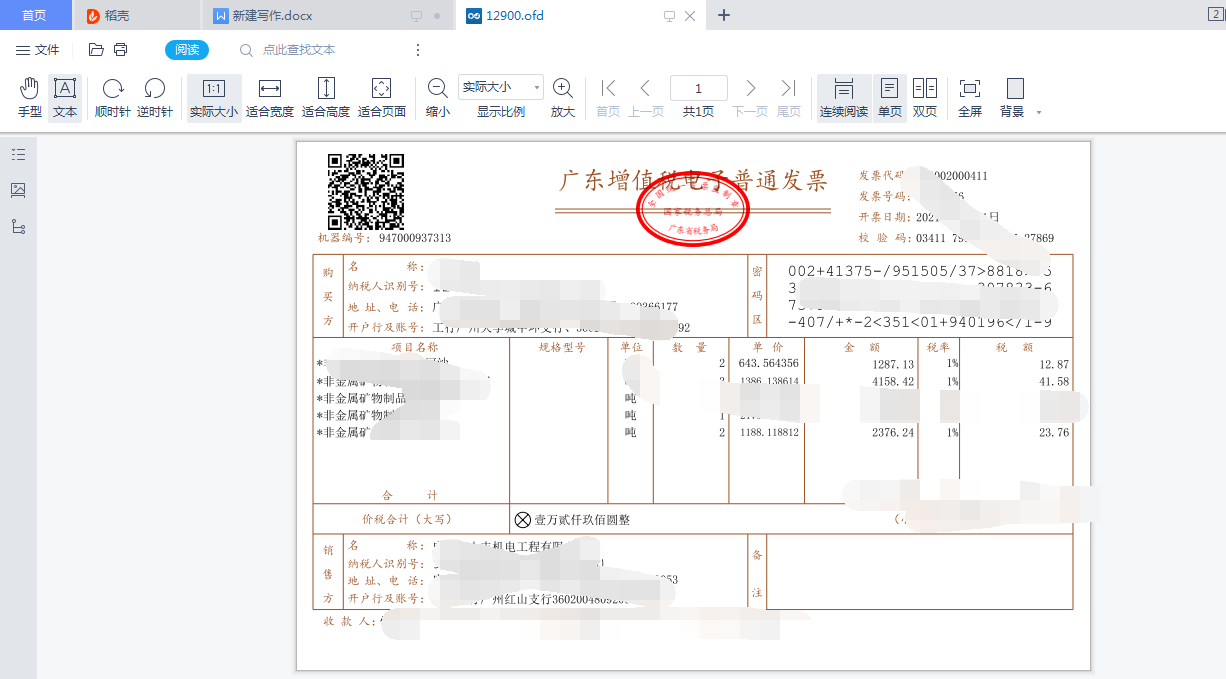1226x679 pixels.
Task: Click the tab count indicator showing 2
Action: (1216, 14)
